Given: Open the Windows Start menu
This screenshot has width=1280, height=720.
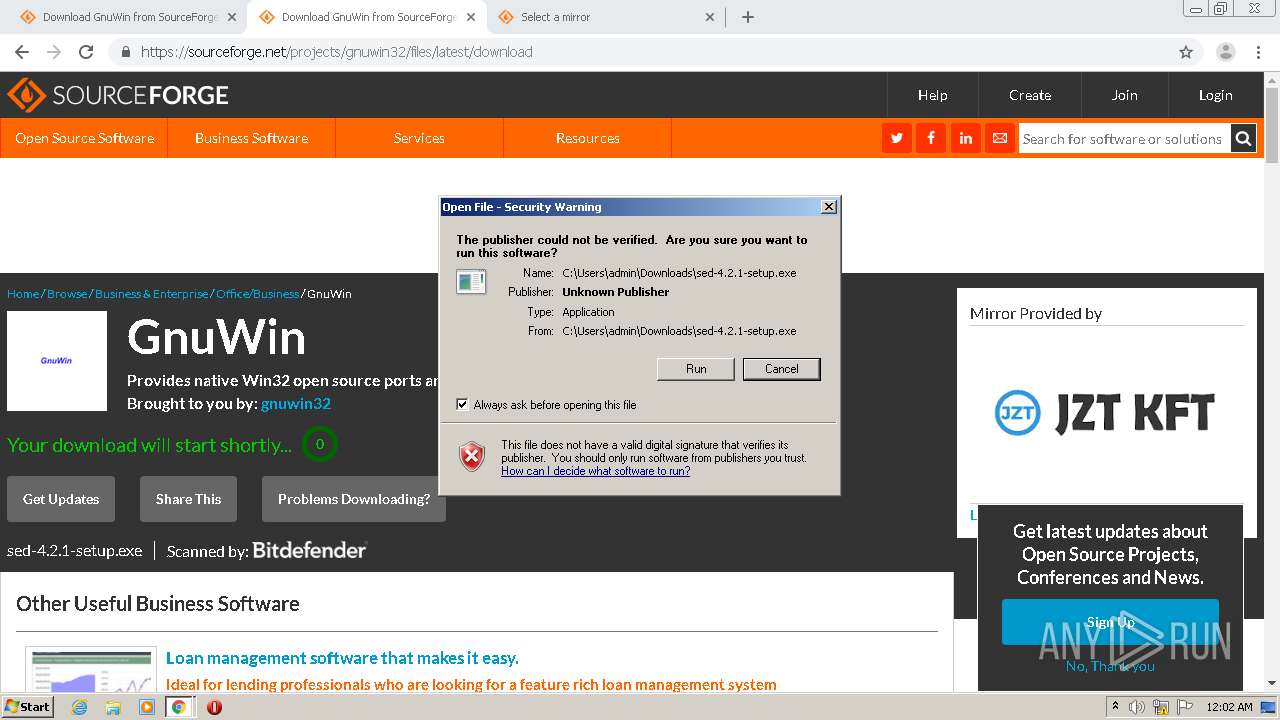Looking at the screenshot, I should pos(27,707).
